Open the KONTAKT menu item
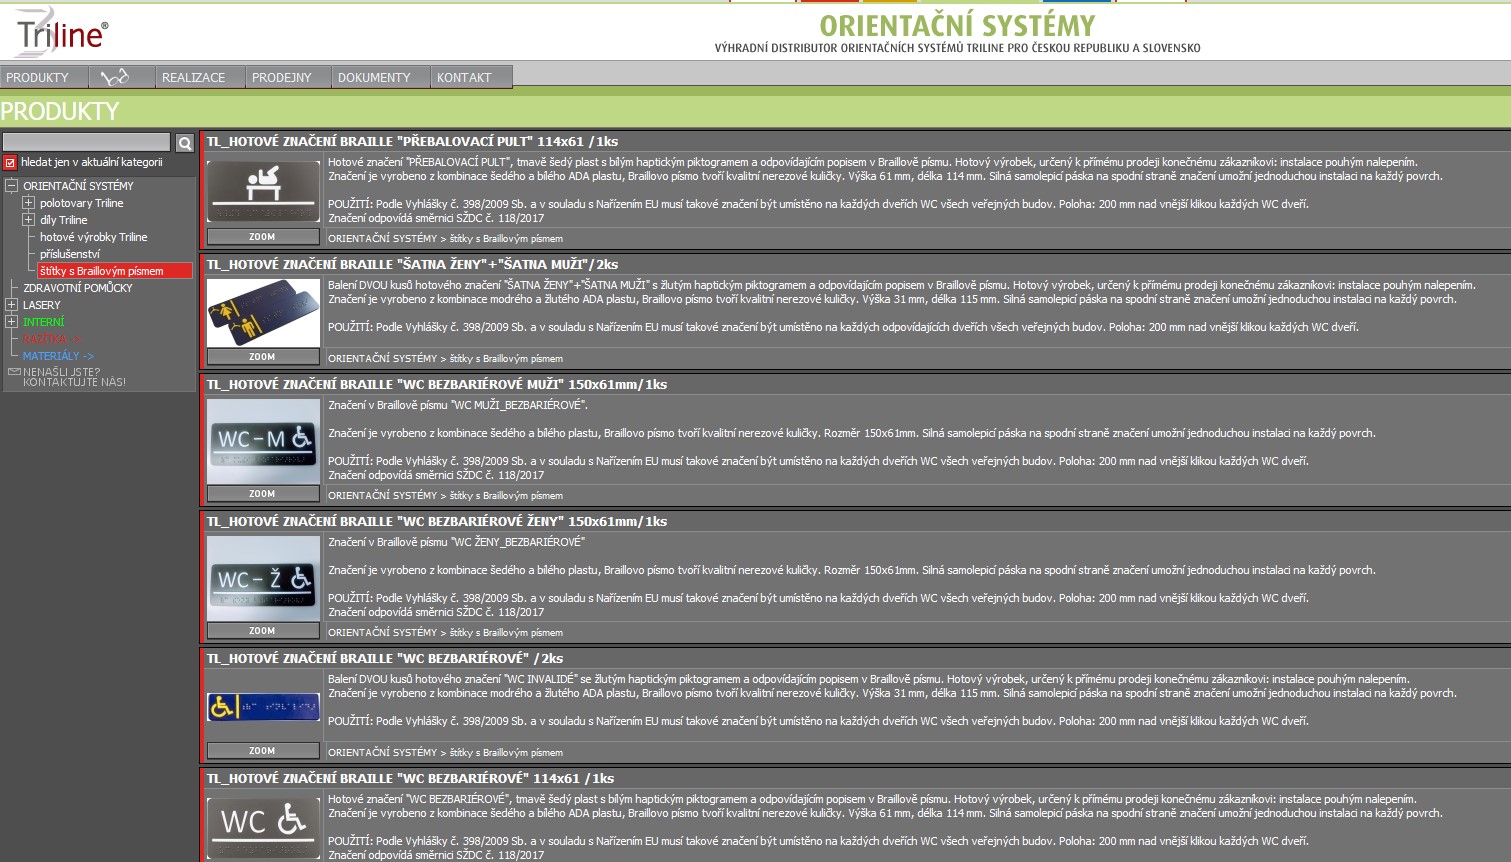The height and width of the screenshot is (862, 1511). click(x=464, y=77)
